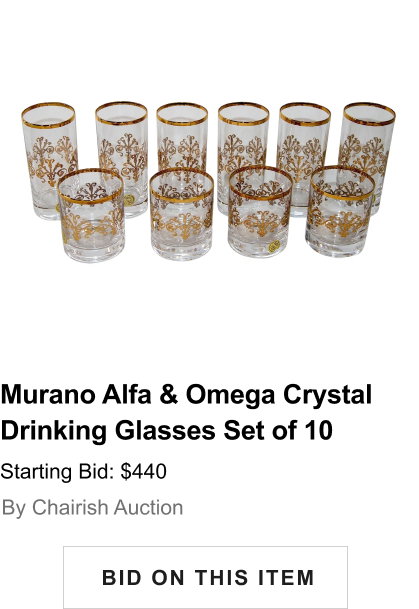Click the short tumbler with the gold sticker

point(260,212)
